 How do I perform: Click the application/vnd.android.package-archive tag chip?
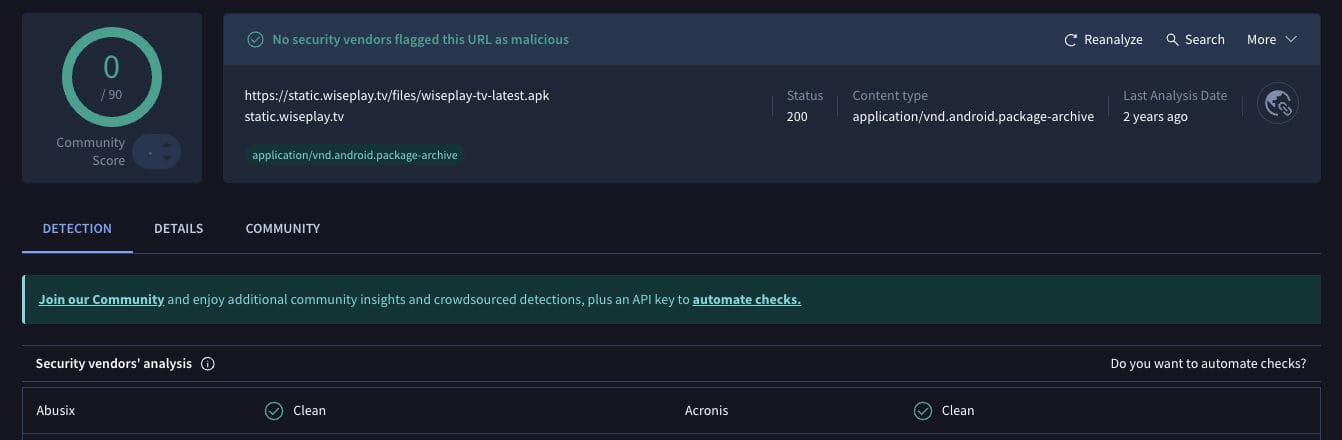click(354, 155)
